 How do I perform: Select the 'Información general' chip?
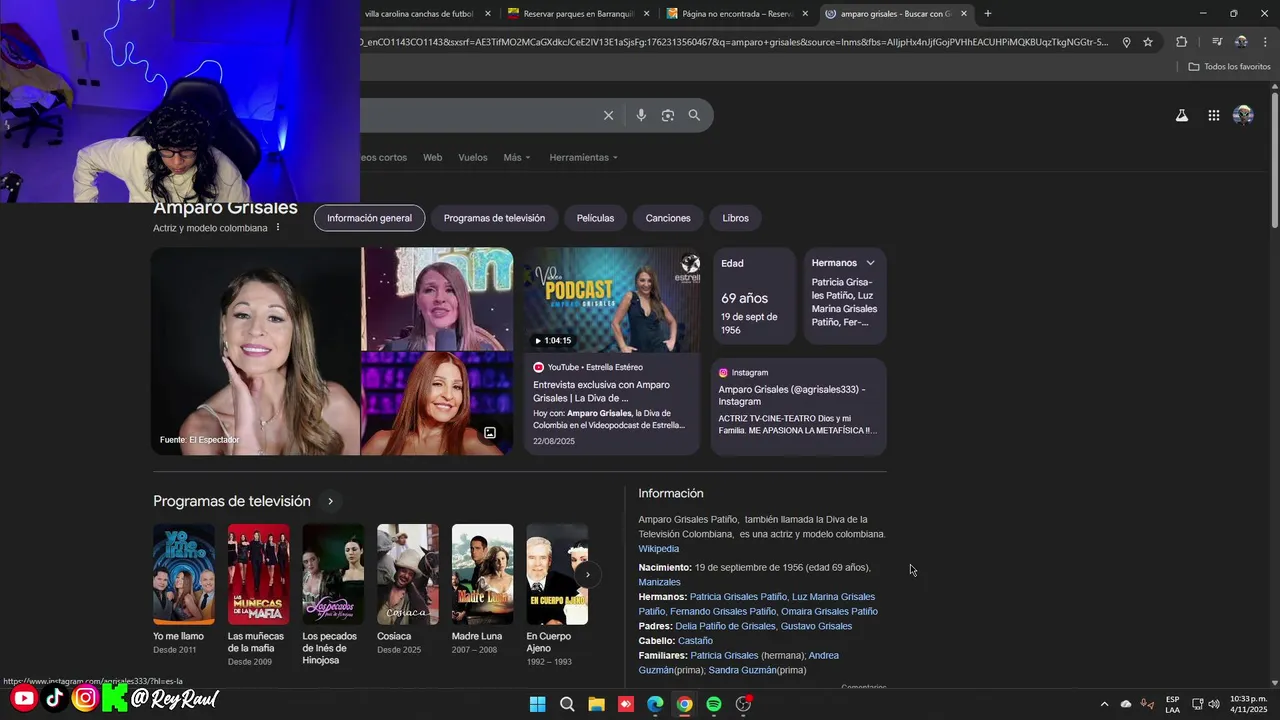tap(369, 218)
